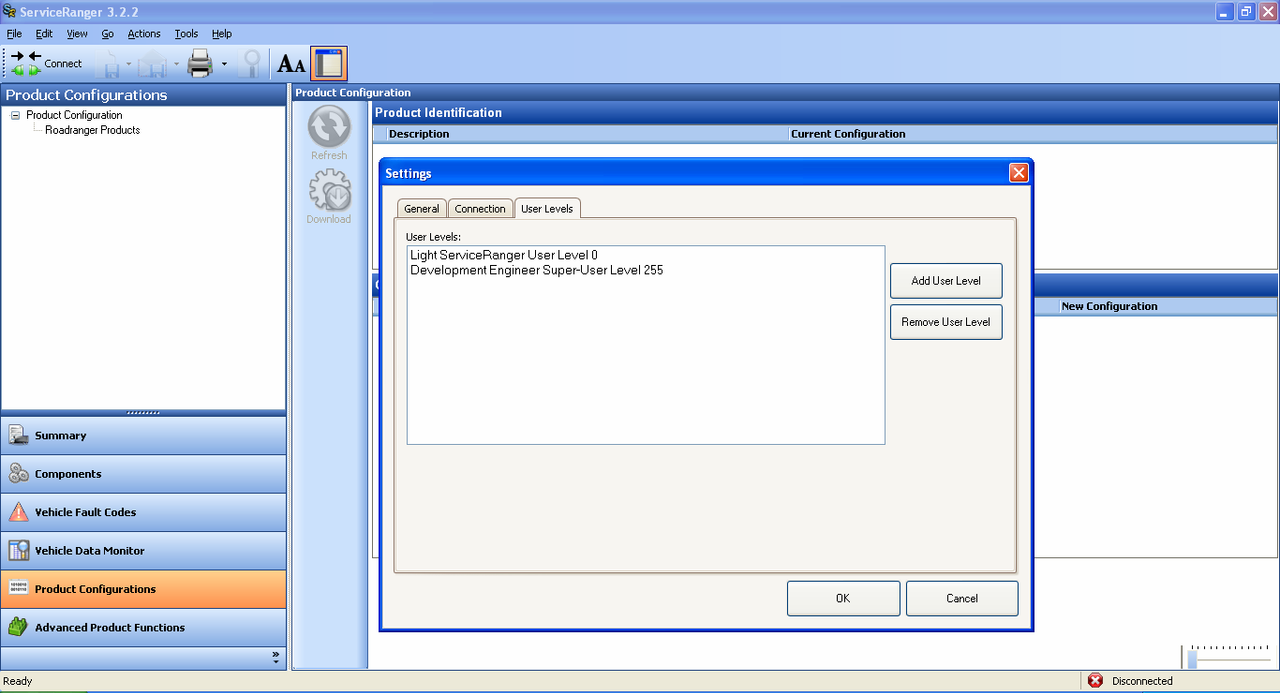Open Vehicle Fault Codes panel
Image resolution: width=1280 pixels, height=693 pixels.
pyautogui.click(x=143, y=512)
